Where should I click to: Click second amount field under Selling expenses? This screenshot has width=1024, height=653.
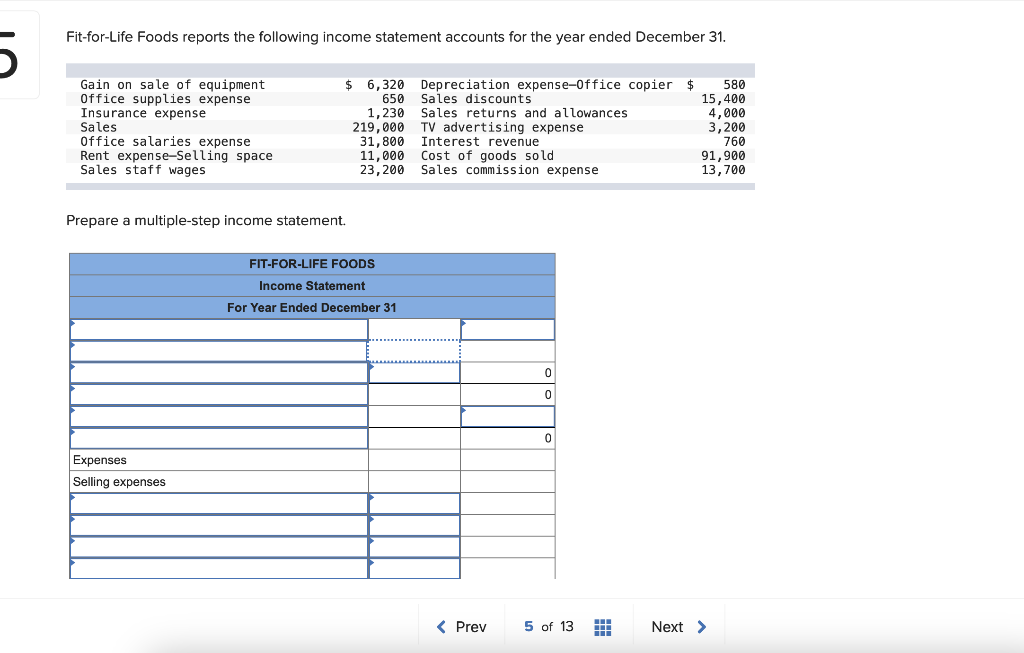[x=414, y=525]
